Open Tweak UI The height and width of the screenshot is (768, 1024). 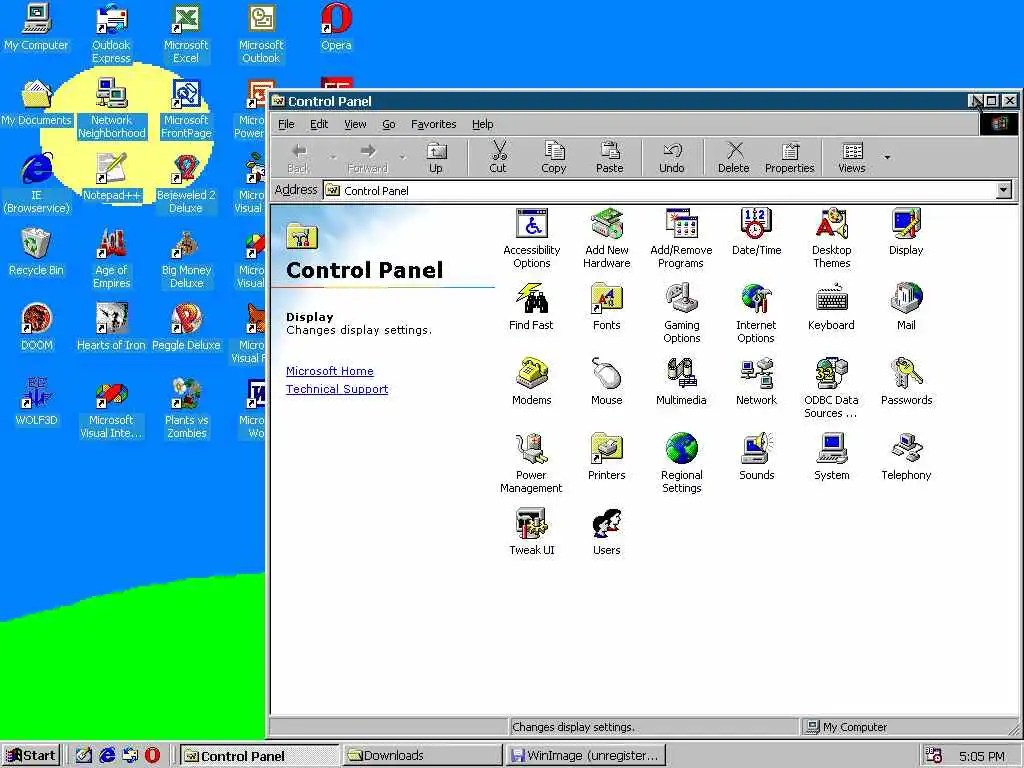tap(532, 532)
